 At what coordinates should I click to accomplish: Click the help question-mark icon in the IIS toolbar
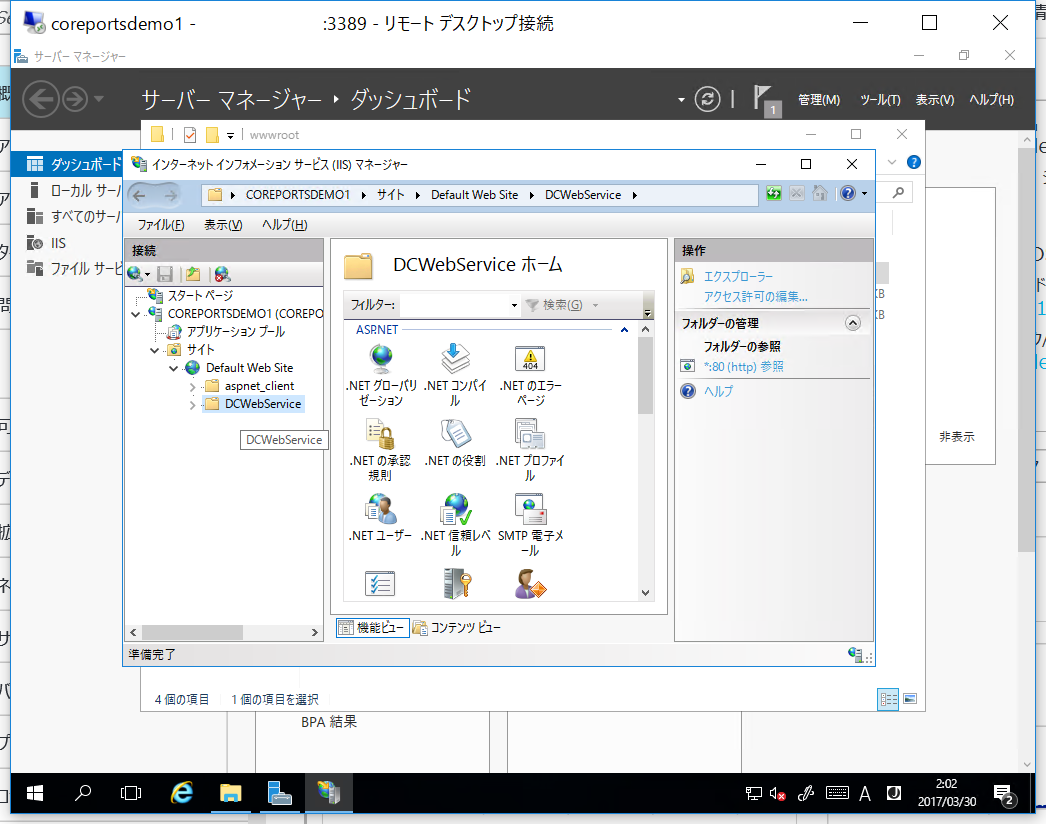click(848, 194)
